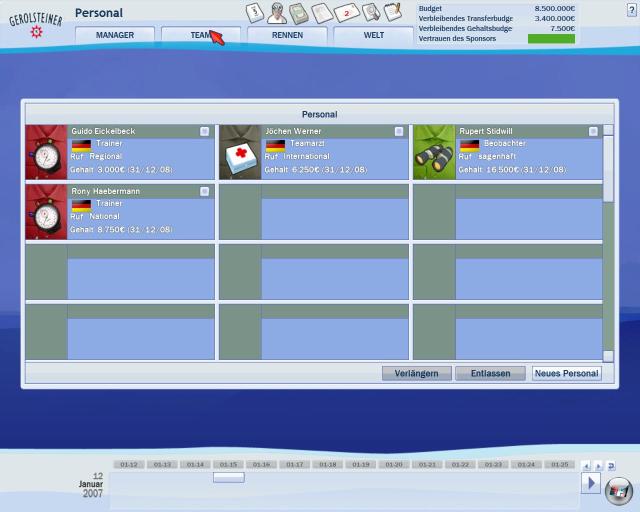Image resolution: width=640 pixels, height=512 pixels.
Task: Click Guido Eickelbeck's stopwatch trainer portrait
Action: [46, 152]
